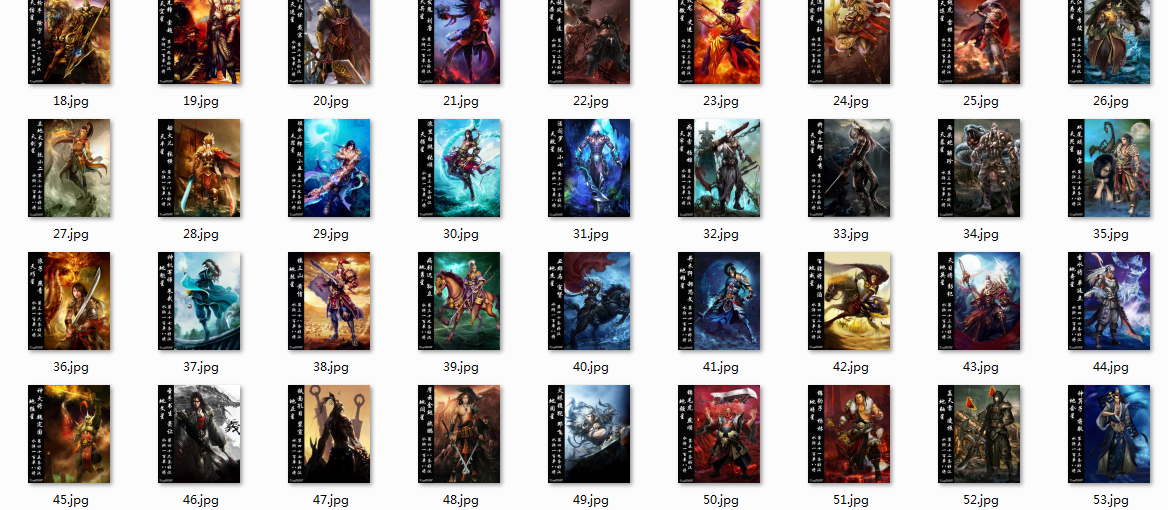Click the image thumbnail for 46.jpg
1168x510 pixels.
[x=199, y=434]
